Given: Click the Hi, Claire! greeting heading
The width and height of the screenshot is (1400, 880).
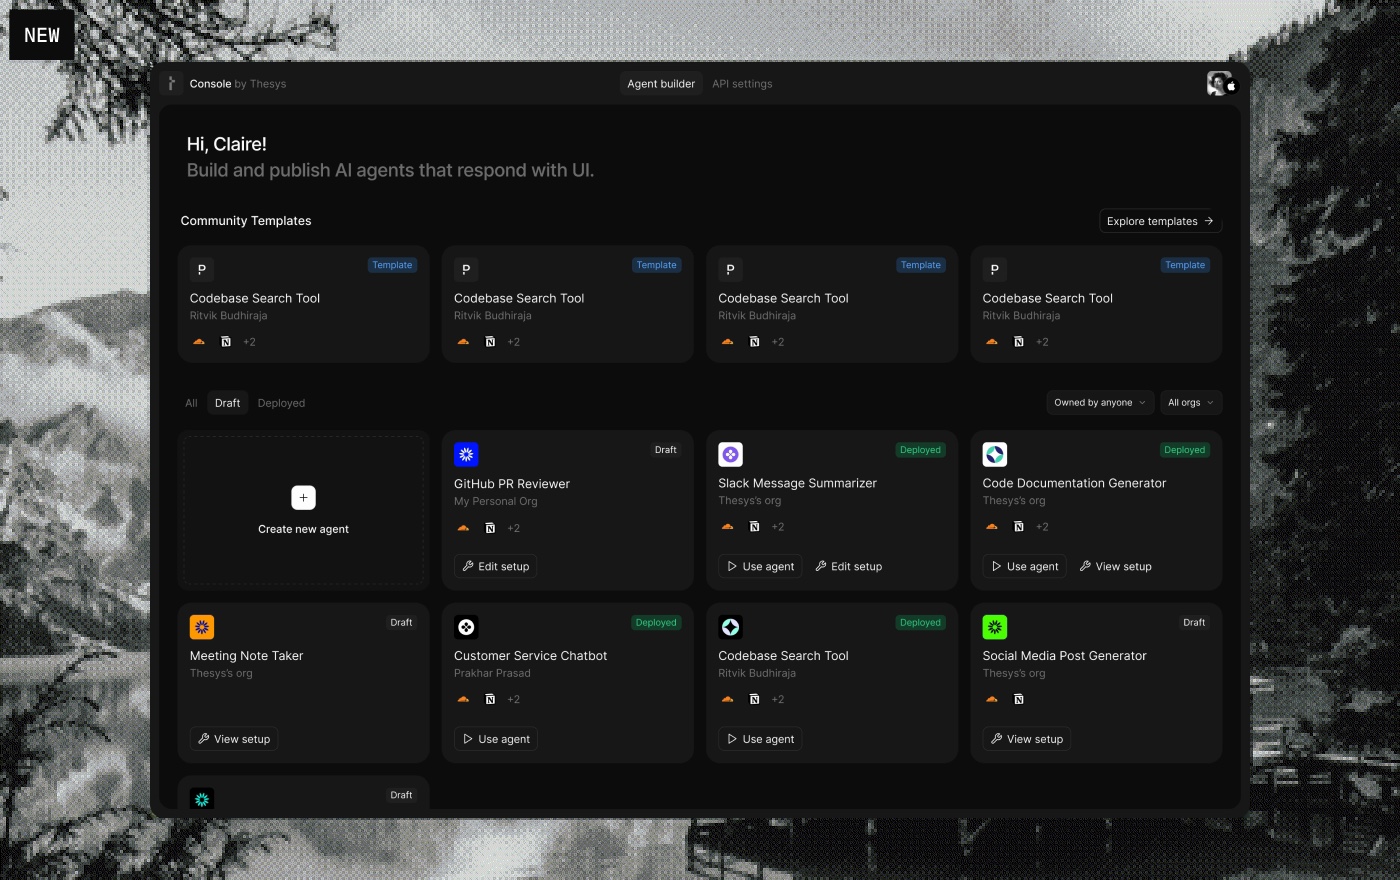Looking at the screenshot, I should pyautogui.click(x=227, y=144).
